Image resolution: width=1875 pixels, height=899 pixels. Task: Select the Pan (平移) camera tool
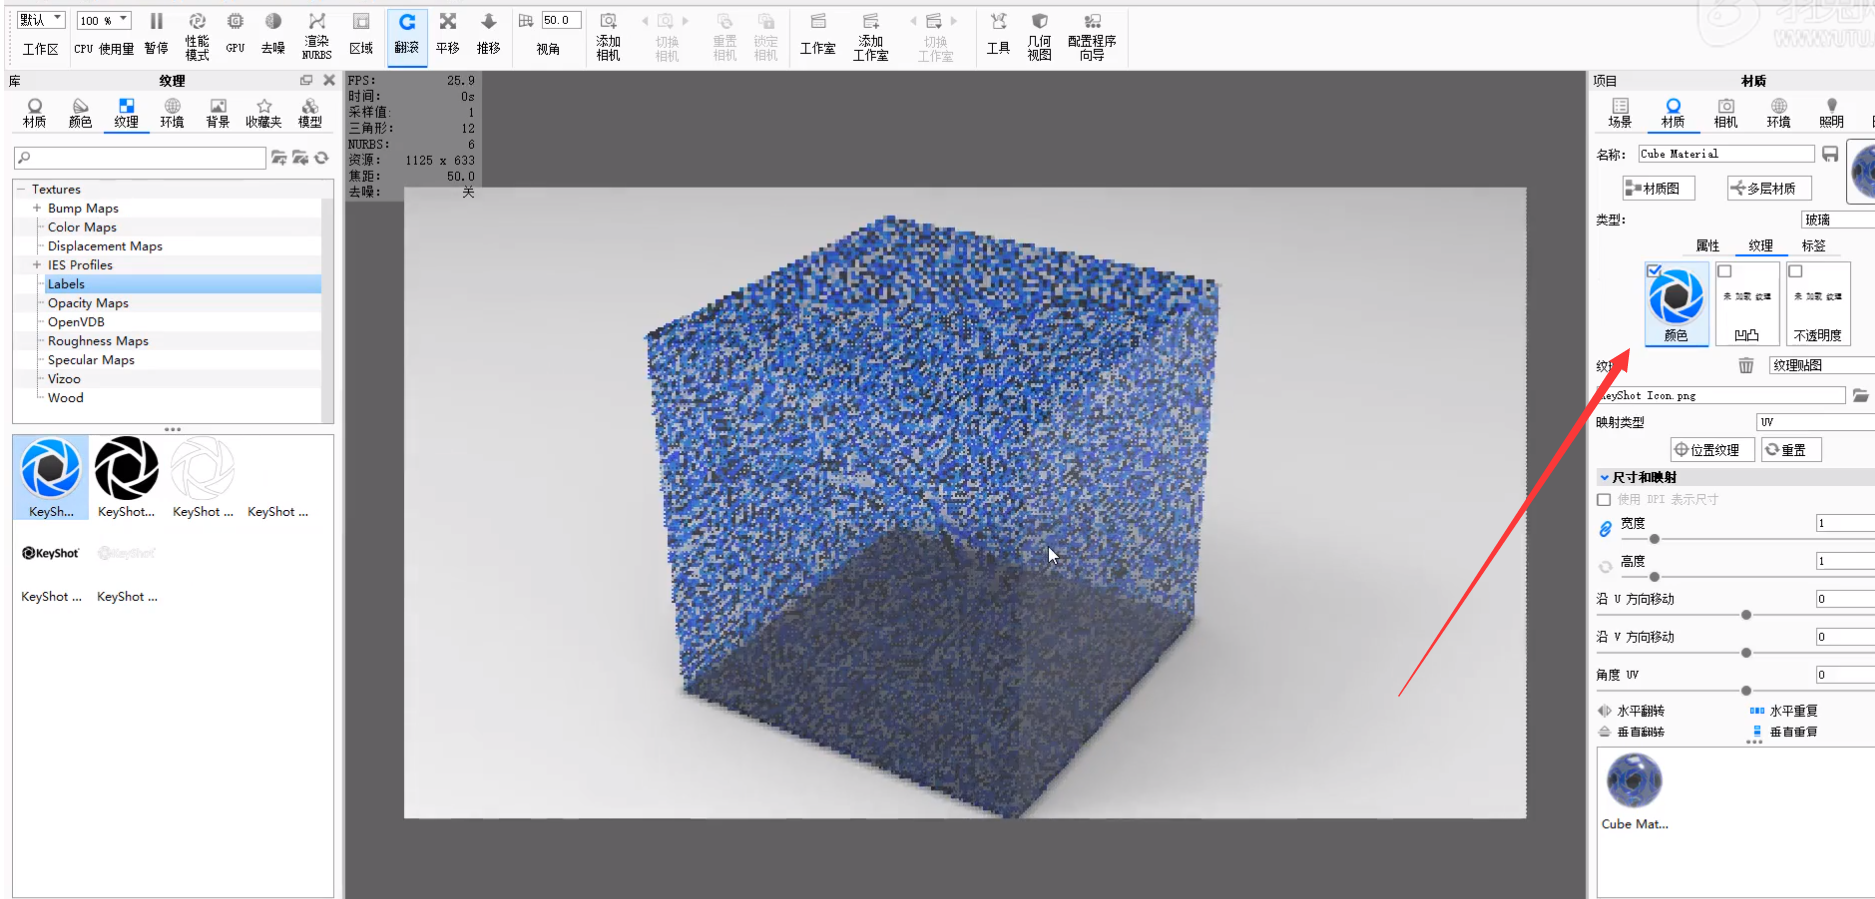point(447,33)
